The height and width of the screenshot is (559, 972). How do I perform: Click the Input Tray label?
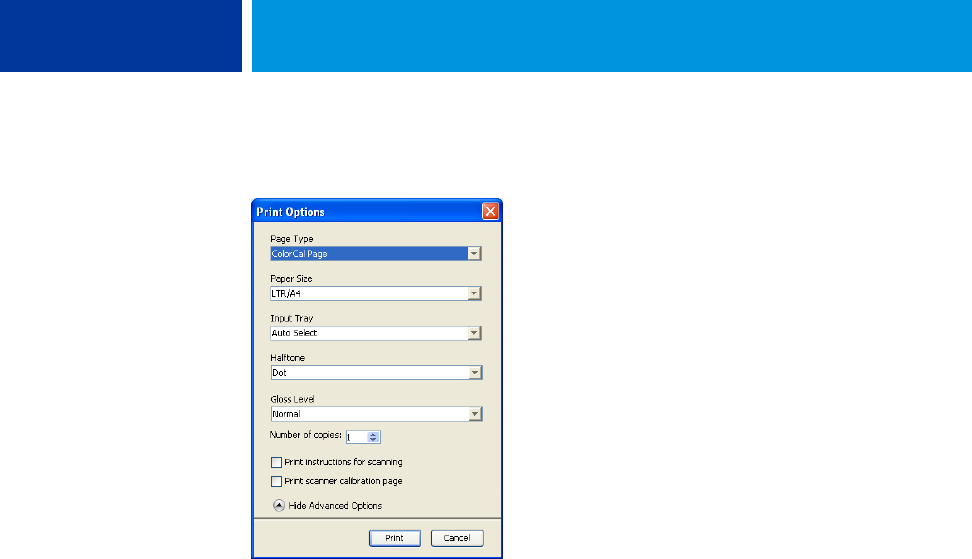(292, 319)
